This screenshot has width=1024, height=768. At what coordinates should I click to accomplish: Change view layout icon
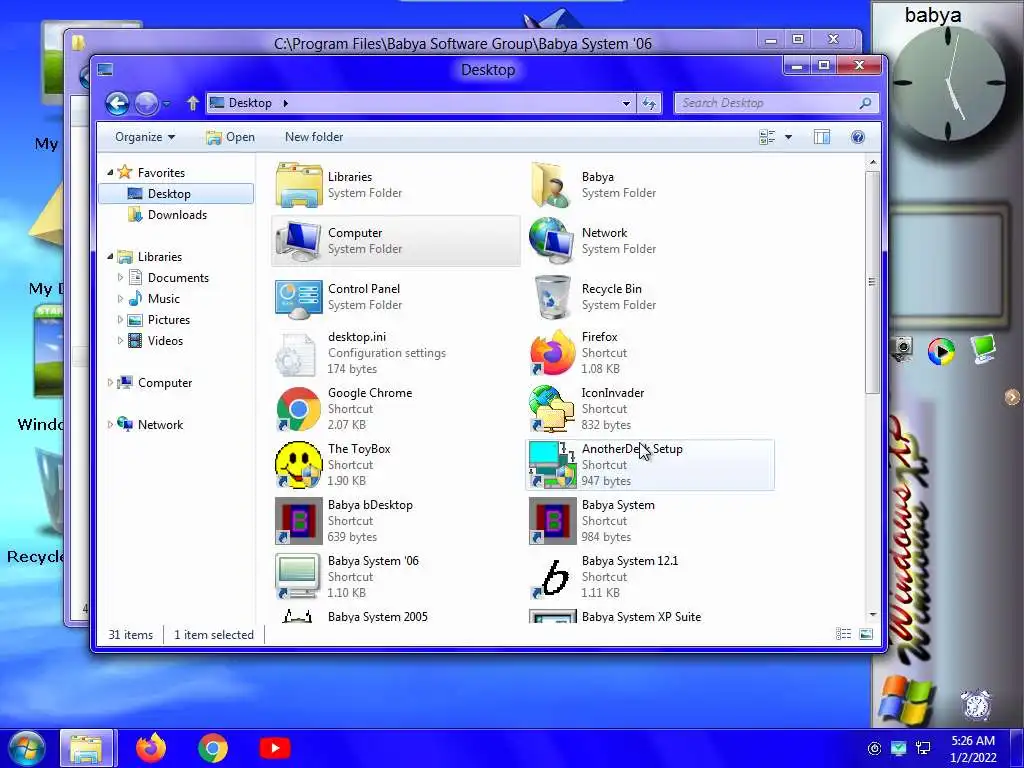click(767, 137)
